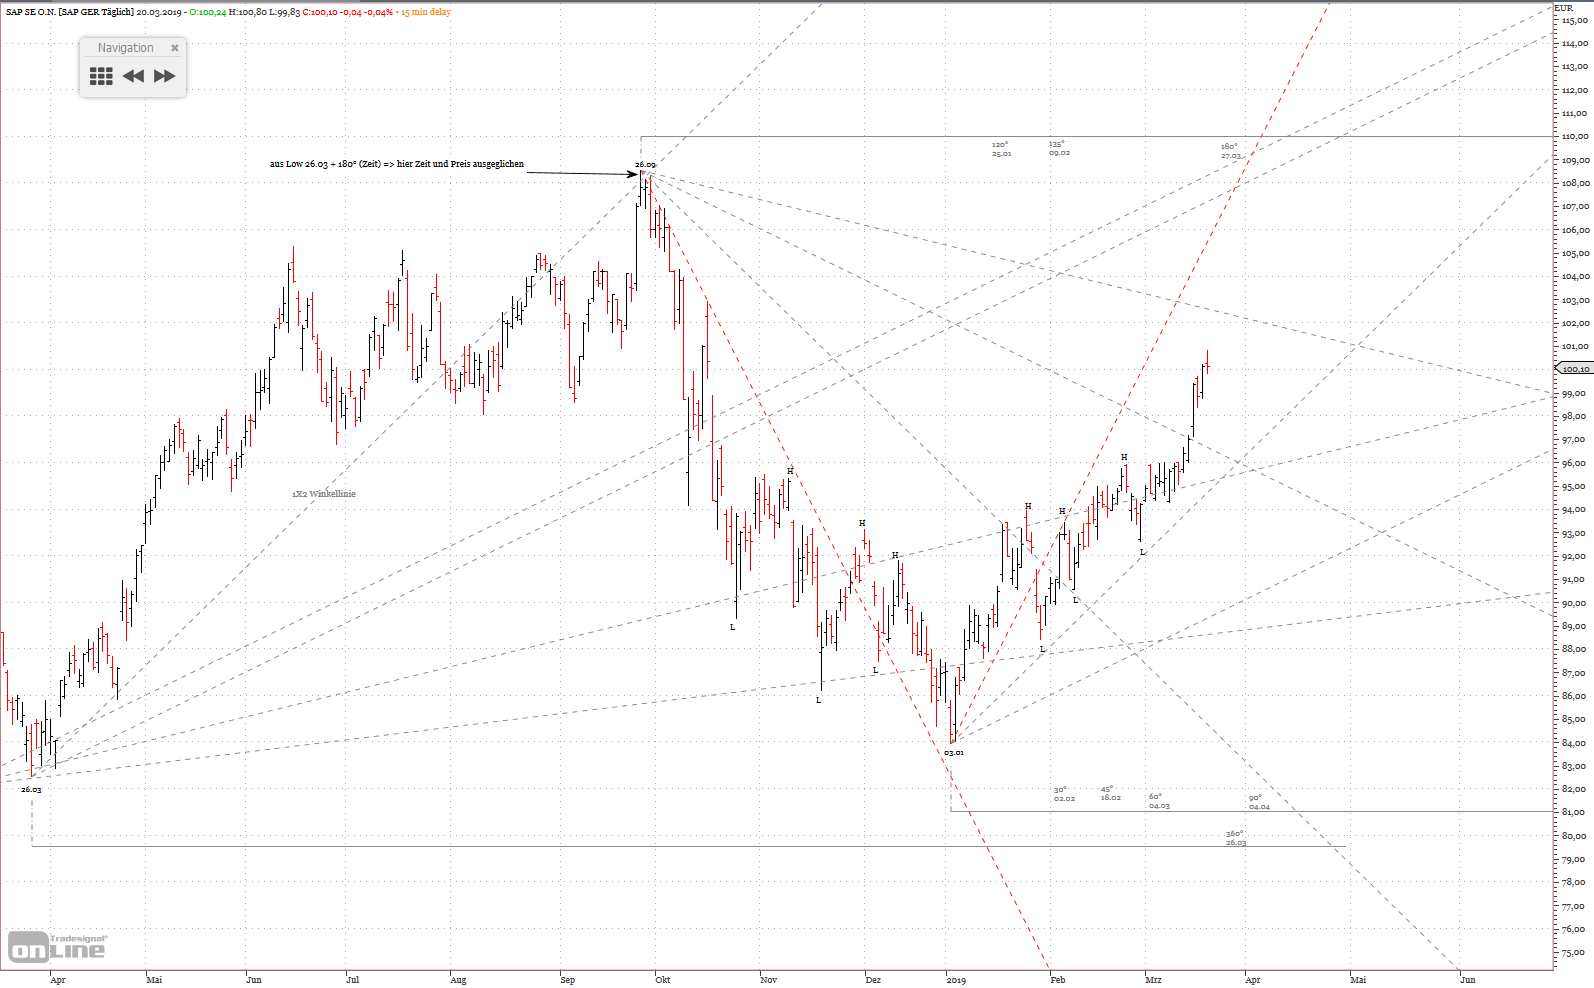Click the 'Aug' label on time axis
1594x988 pixels.
(x=458, y=980)
